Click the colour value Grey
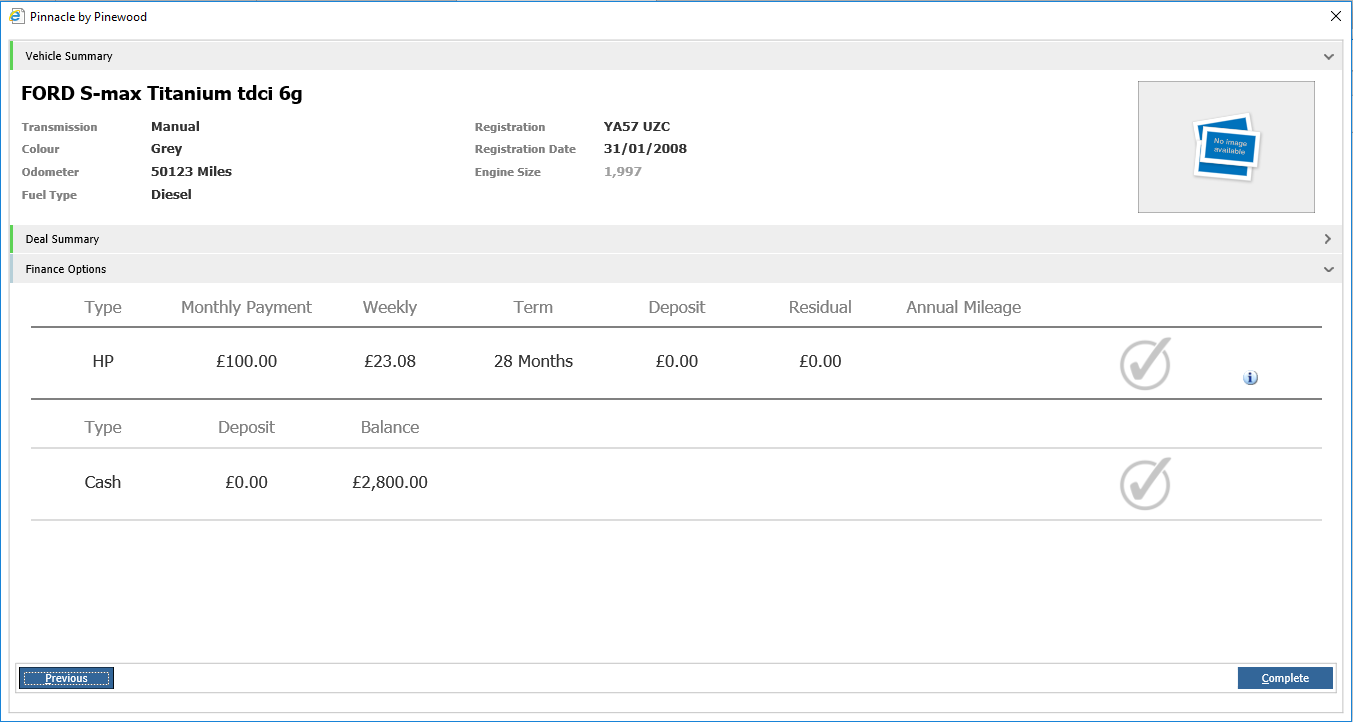1353x722 pixels. [166, 149]
